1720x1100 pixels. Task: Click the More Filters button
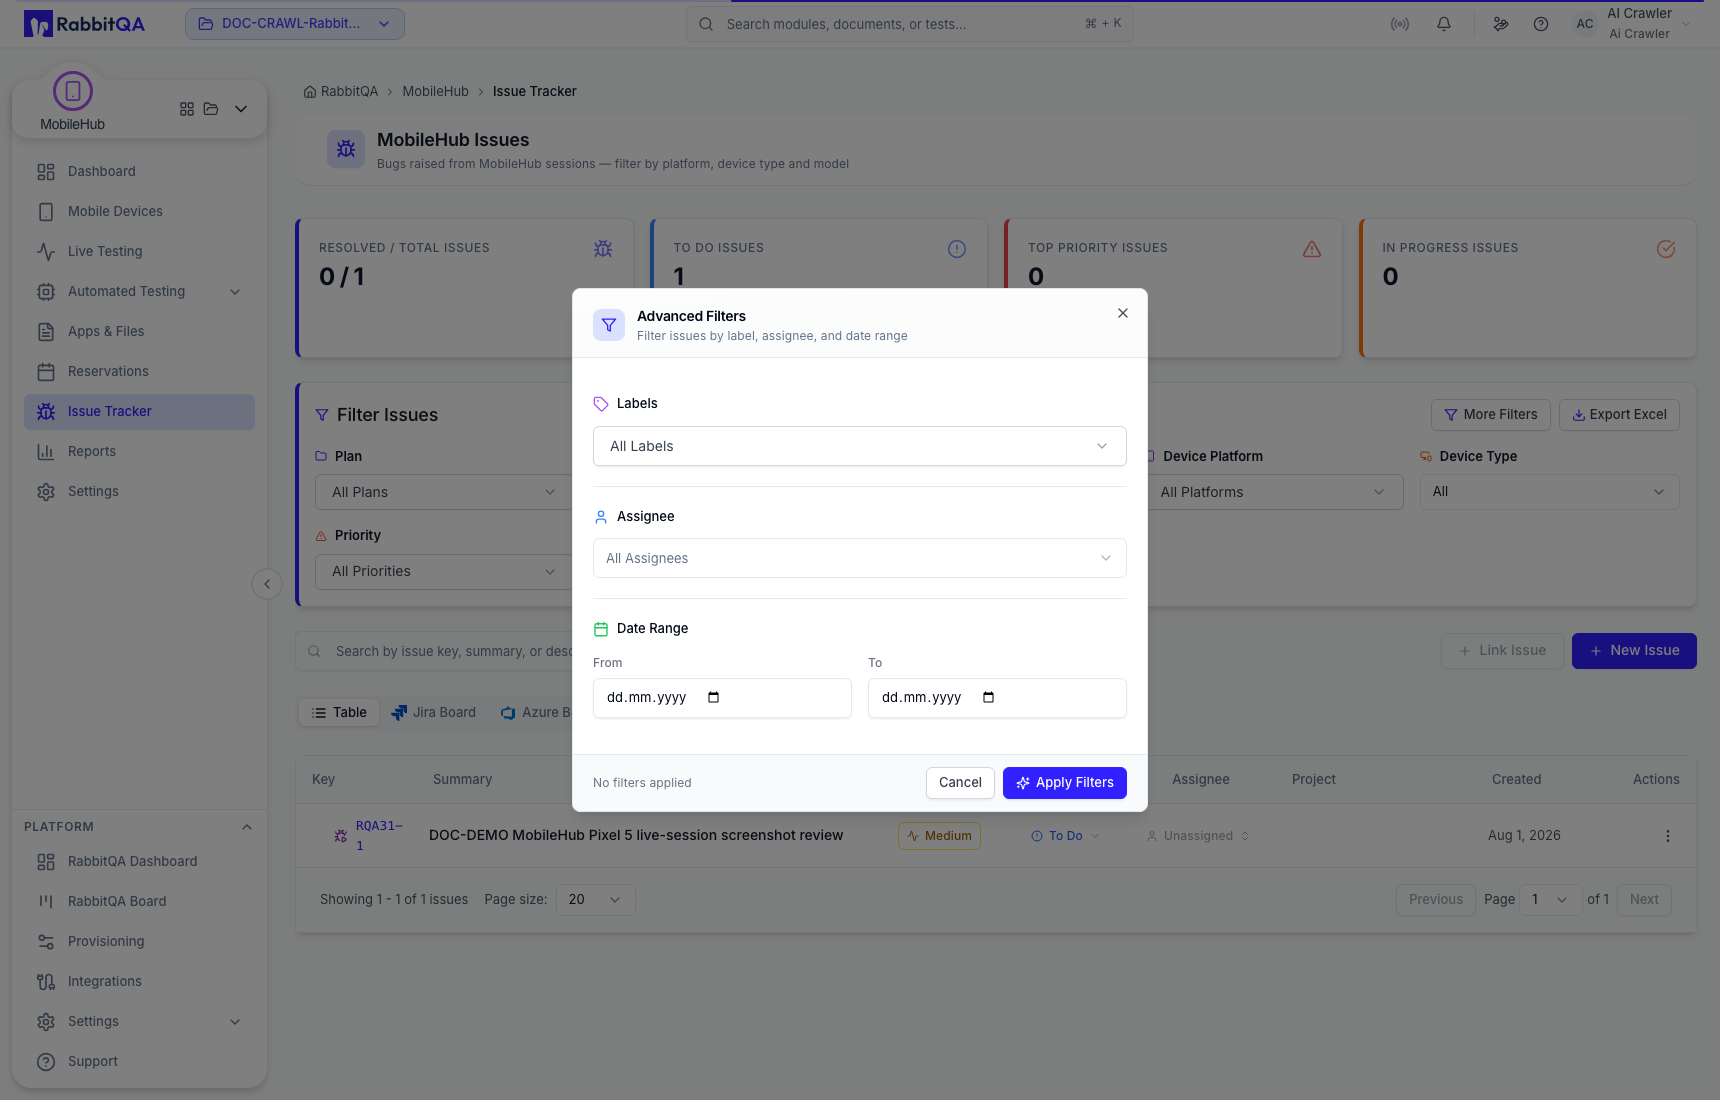coord(1491,415)
